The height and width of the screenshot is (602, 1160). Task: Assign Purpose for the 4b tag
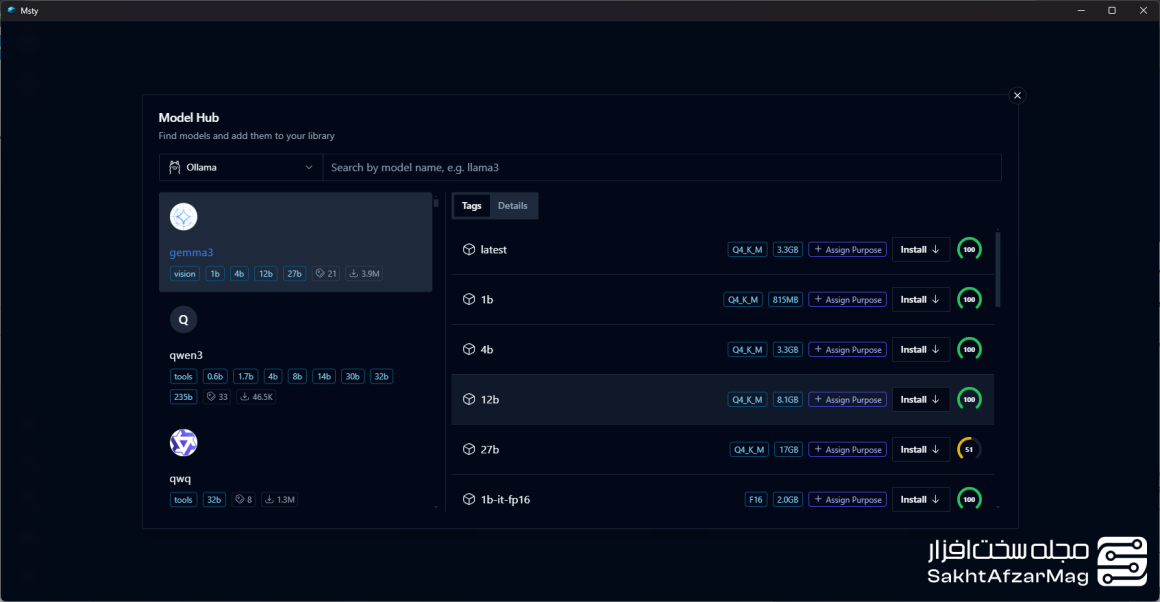pyautogui.click(x=847, y=349)
